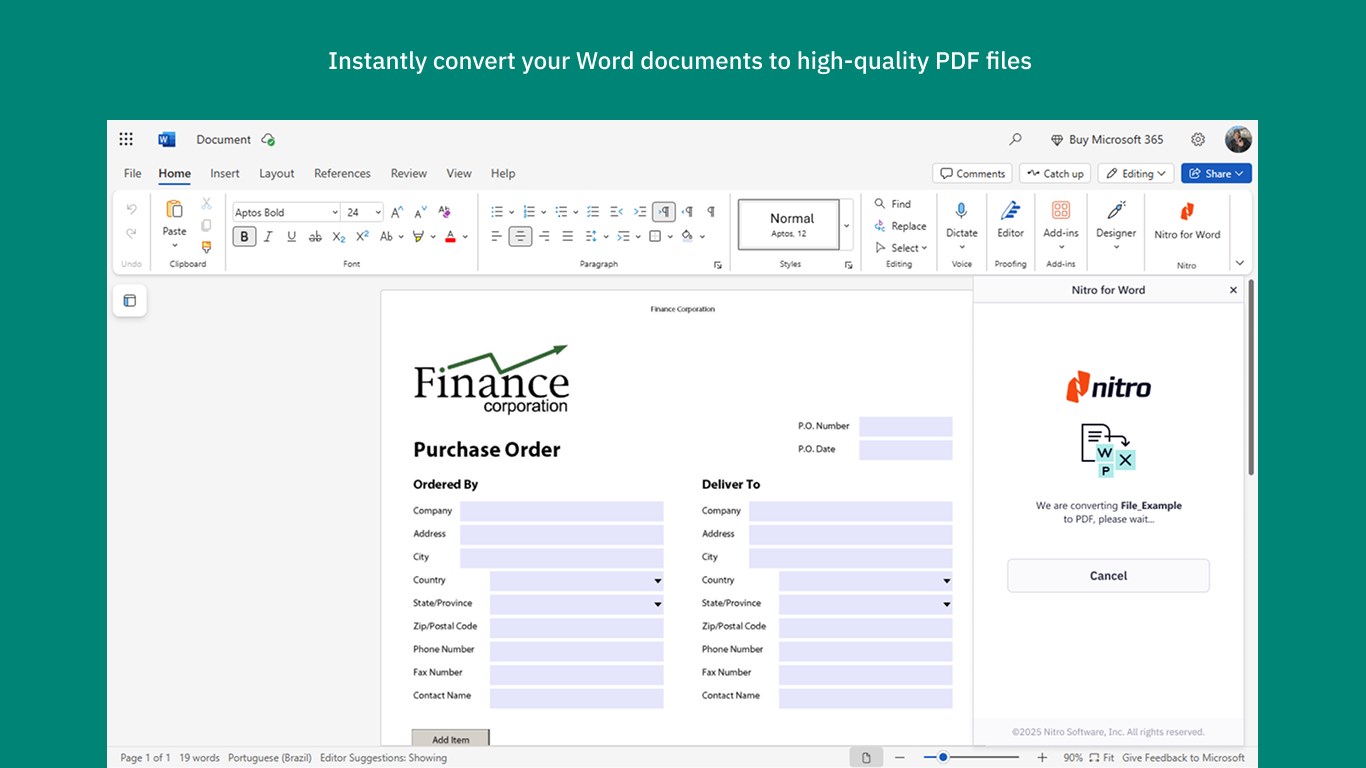Image resolution: width=1366 pixels, height=768 pixels.
Task: Open the Editing mode dropdown
Action: coord(1136,174)
